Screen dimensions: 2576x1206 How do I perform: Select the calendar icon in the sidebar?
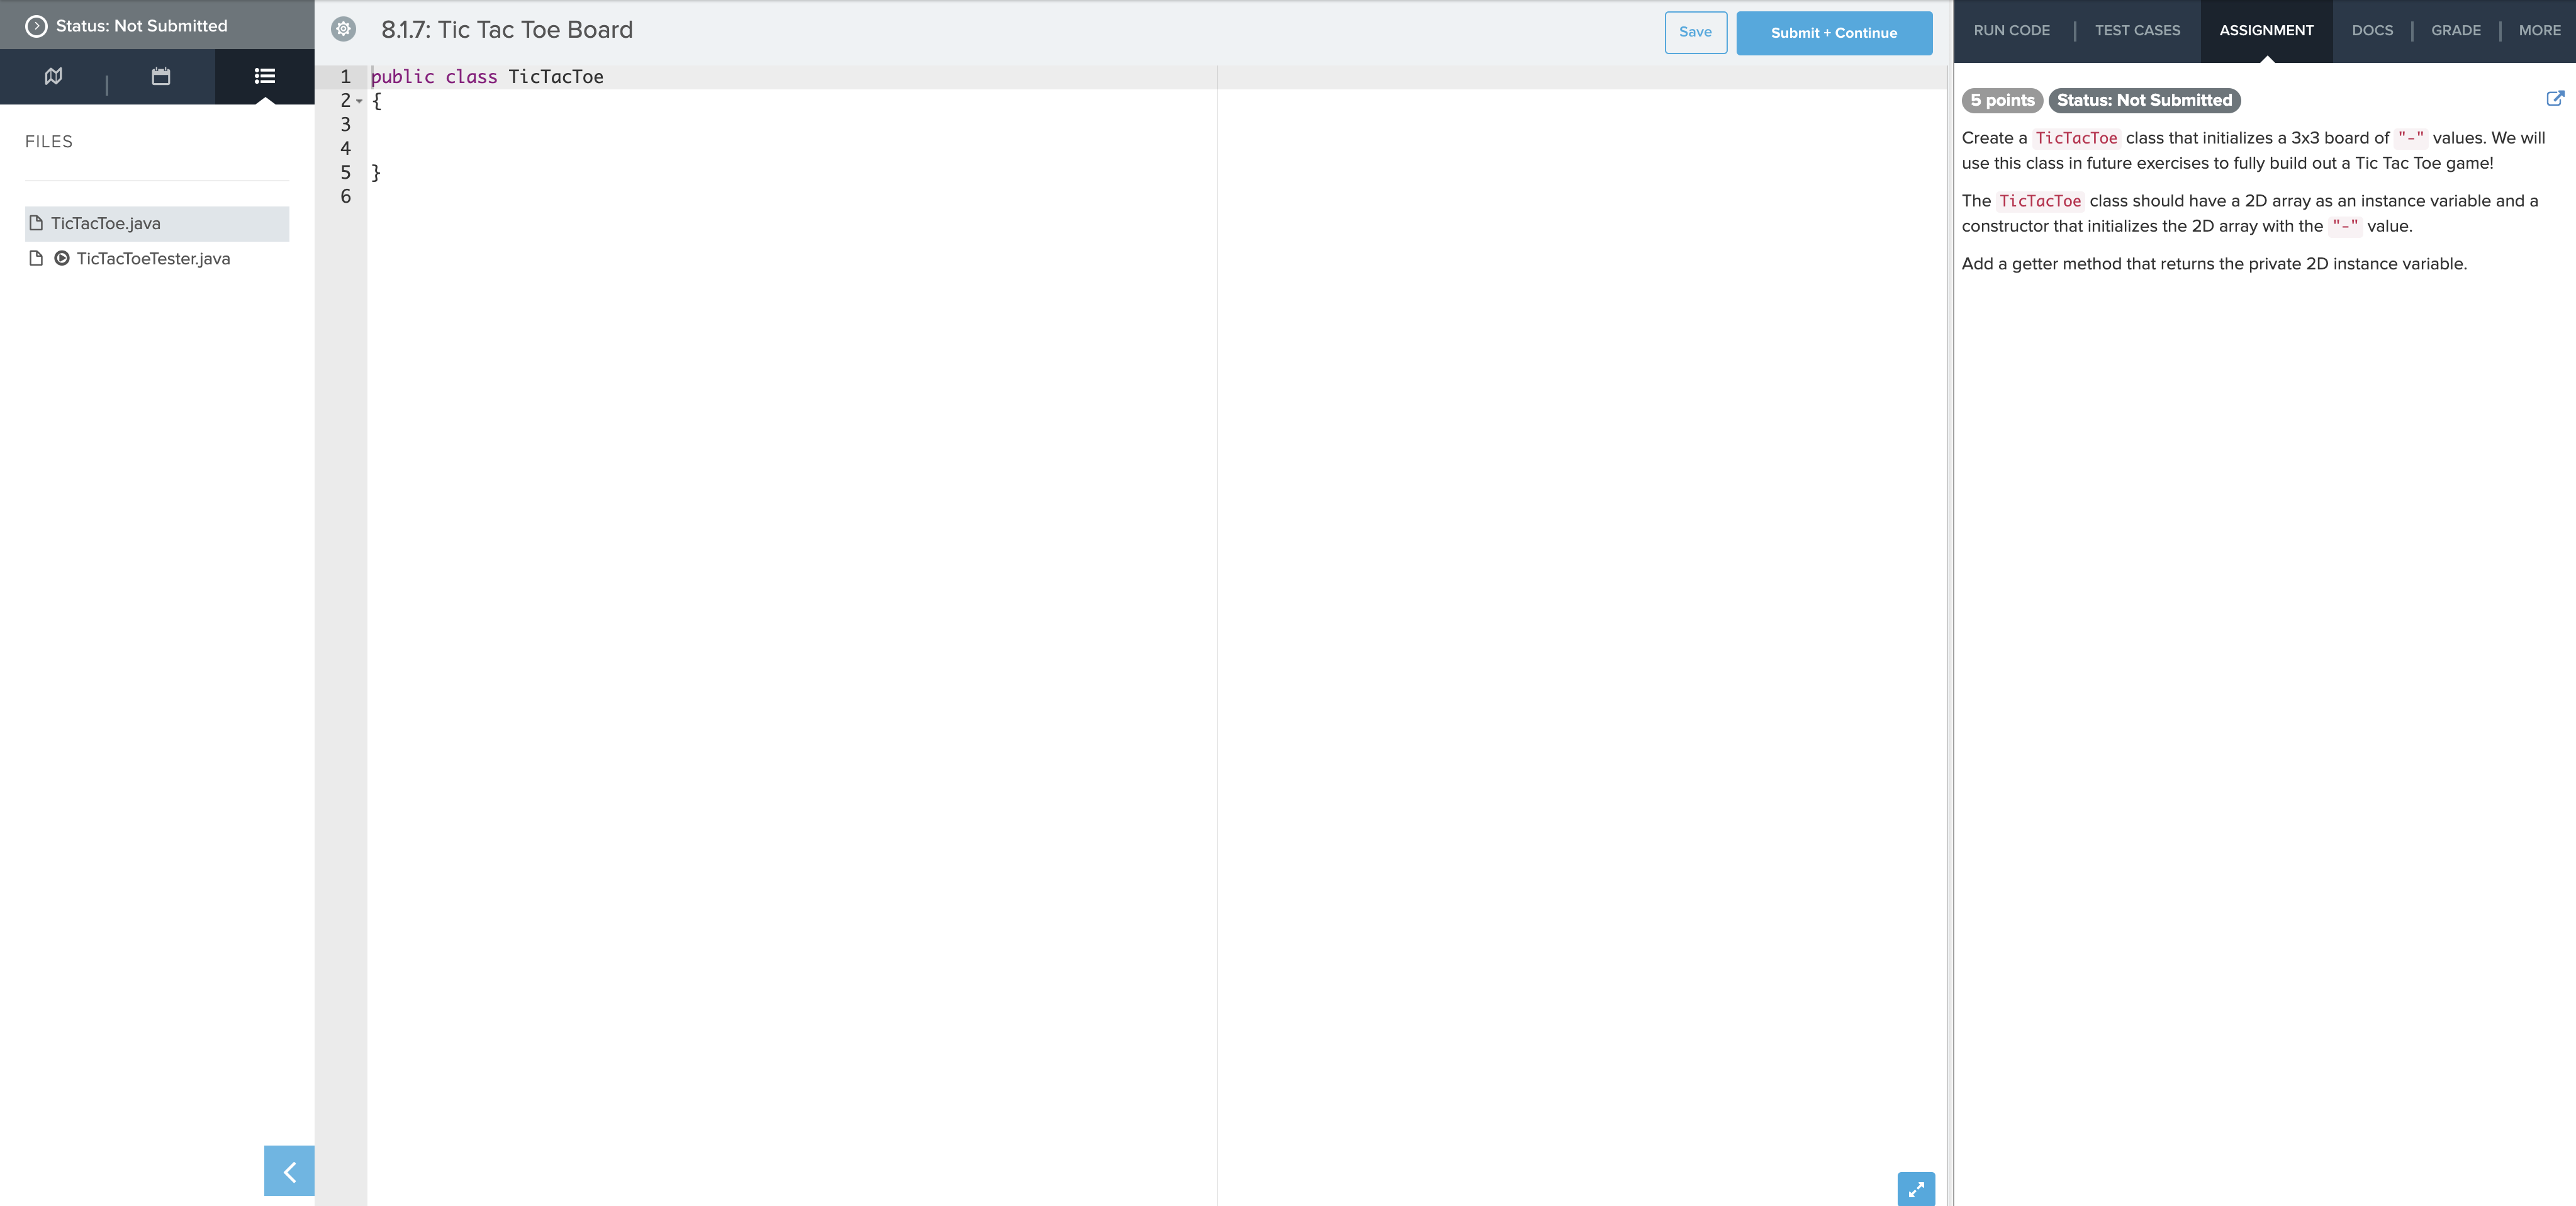coord(160,76)
